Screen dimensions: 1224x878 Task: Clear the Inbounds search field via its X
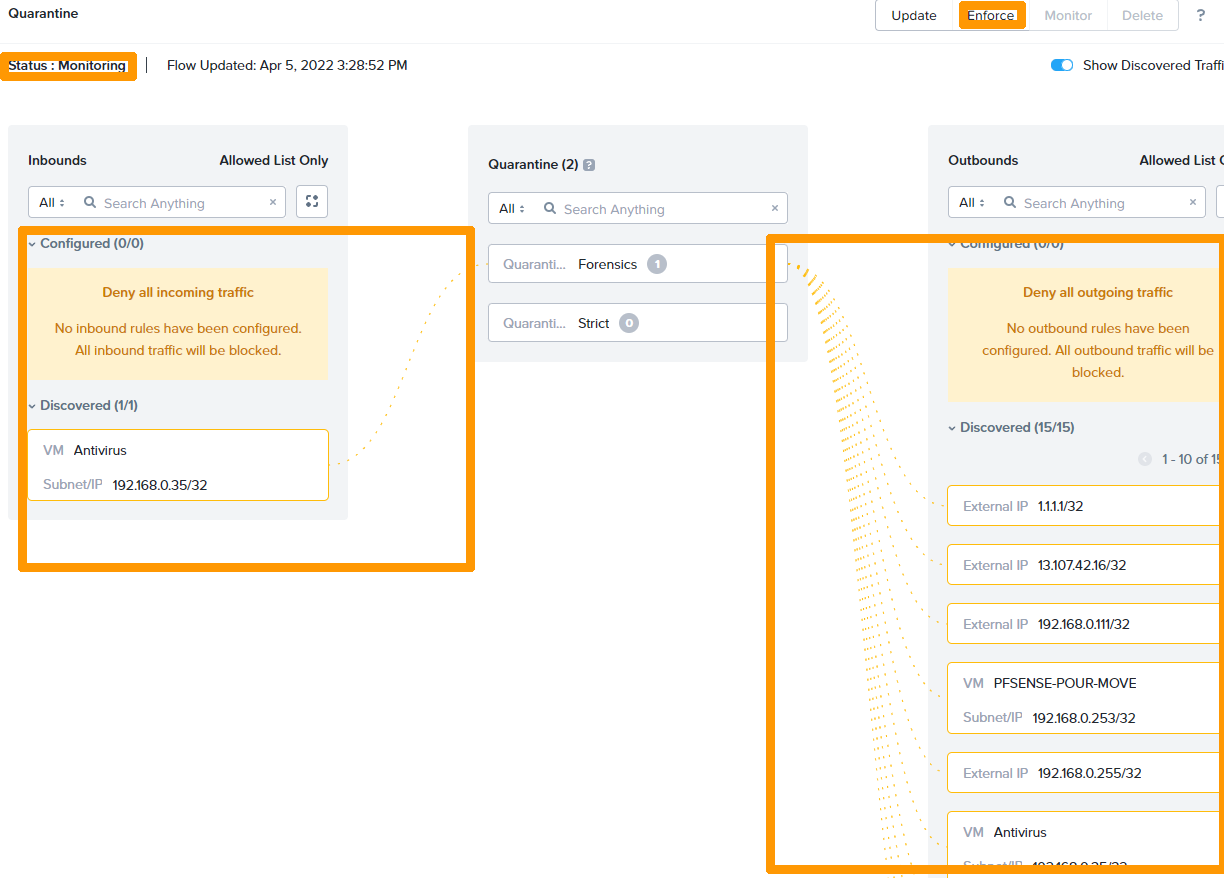click(272, 202)
